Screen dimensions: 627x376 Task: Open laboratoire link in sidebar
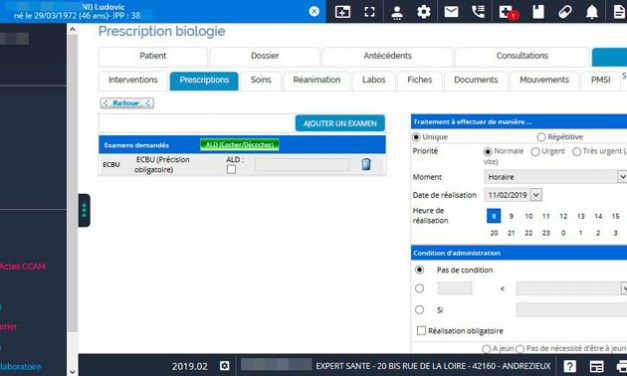point(21,366)
